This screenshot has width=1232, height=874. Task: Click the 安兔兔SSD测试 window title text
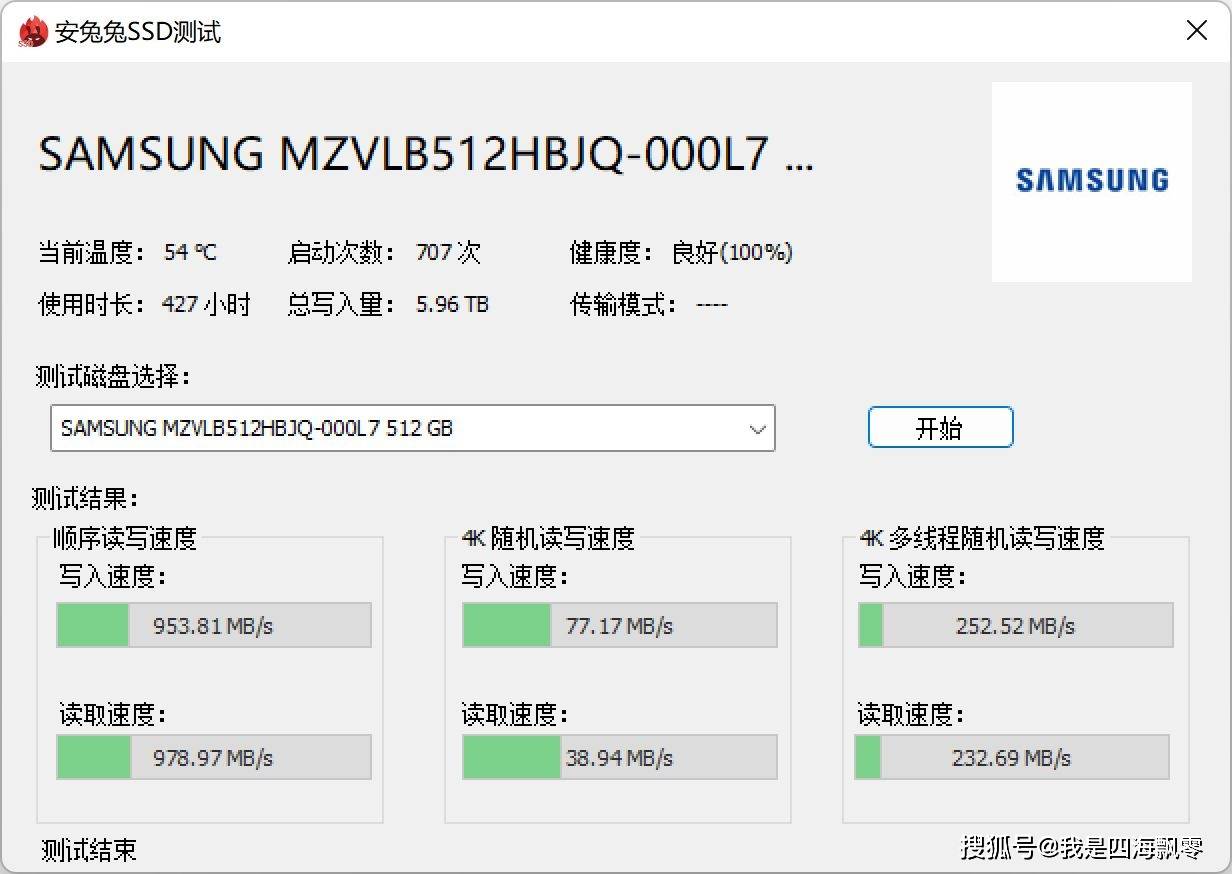coord(138,32)
